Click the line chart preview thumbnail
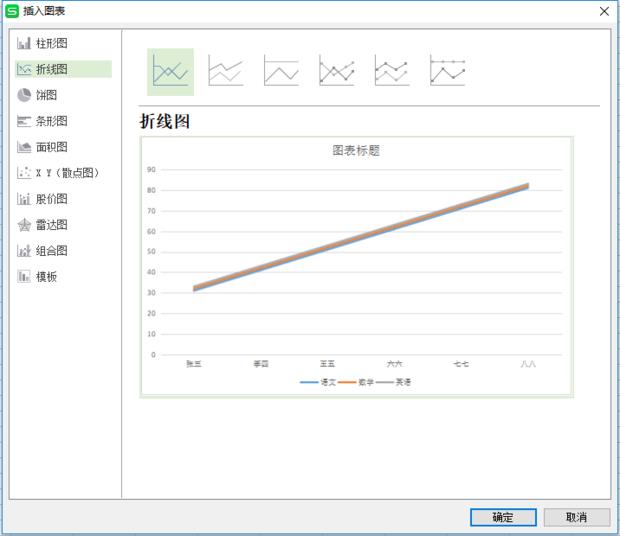The width and height of the screenshot is (620, 536). coord(356,267)
